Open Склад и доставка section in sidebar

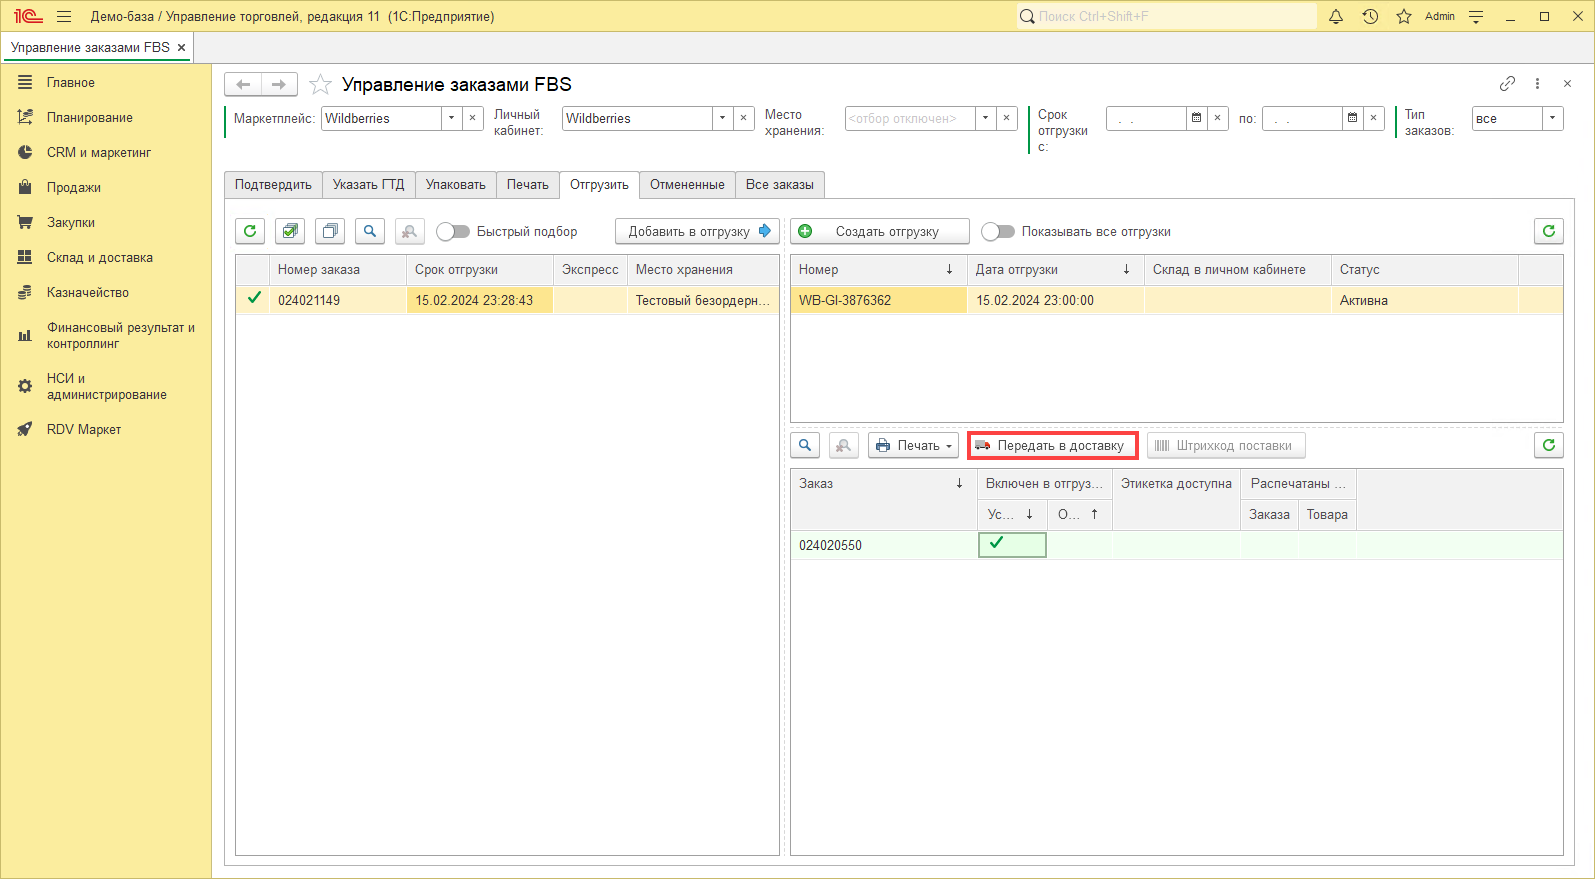click(x=100, y=257)
